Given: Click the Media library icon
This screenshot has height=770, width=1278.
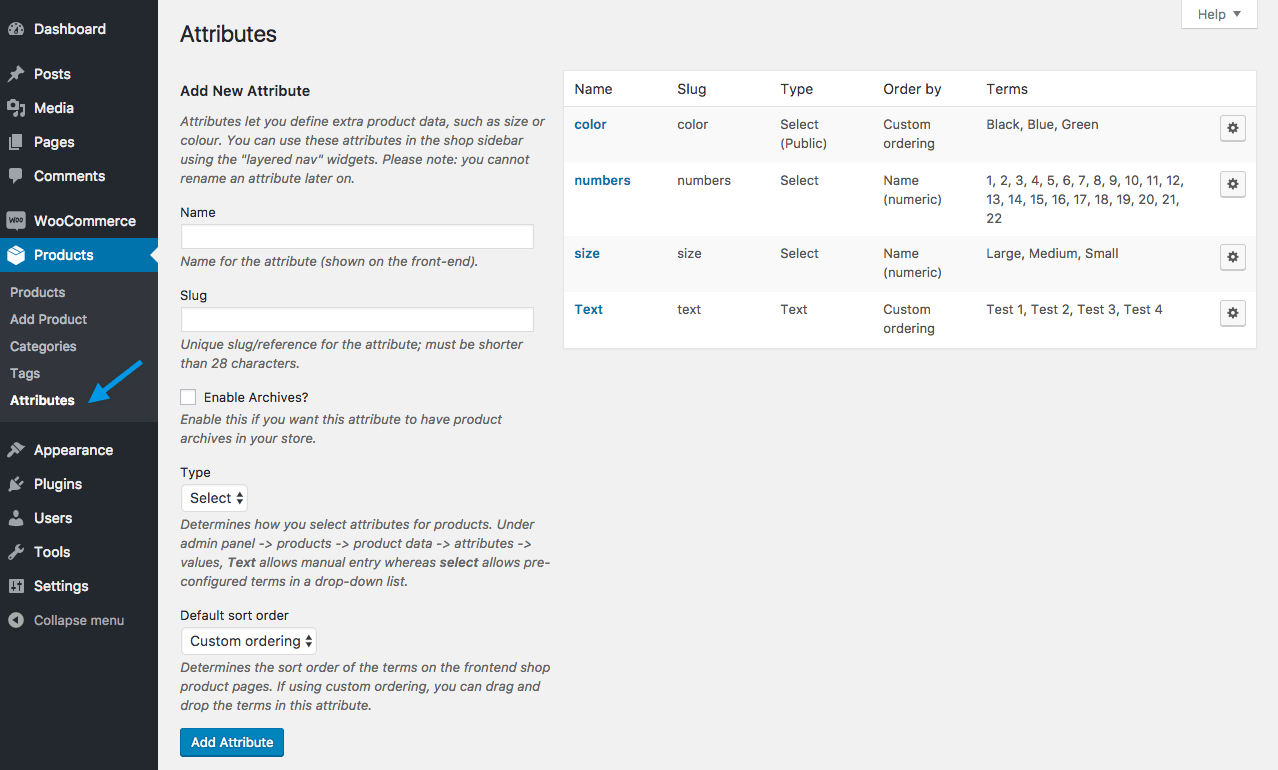Looking at the screenshot, I should coord(16,108).
